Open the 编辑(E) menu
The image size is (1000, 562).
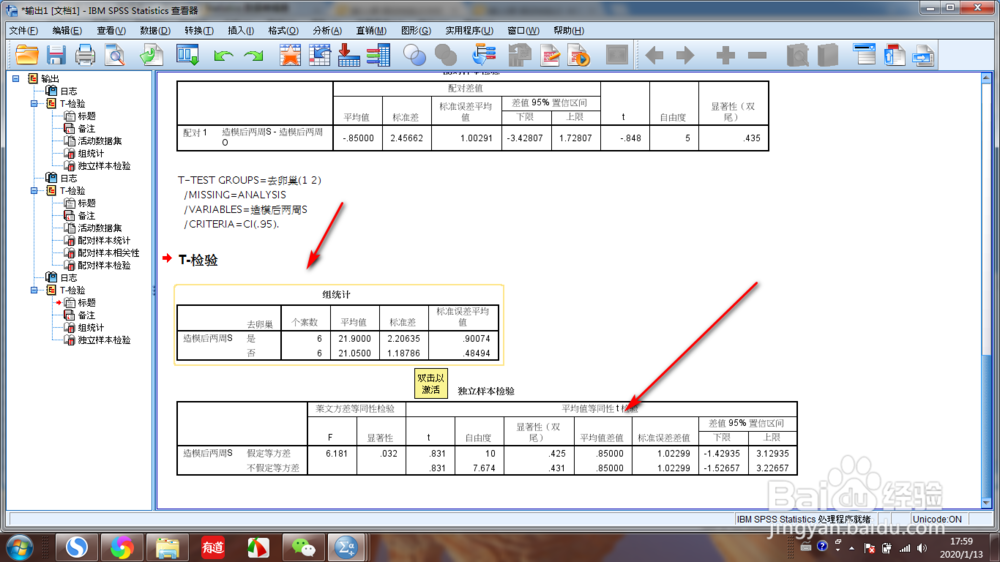pyautogui.click(x=67, y=31)
